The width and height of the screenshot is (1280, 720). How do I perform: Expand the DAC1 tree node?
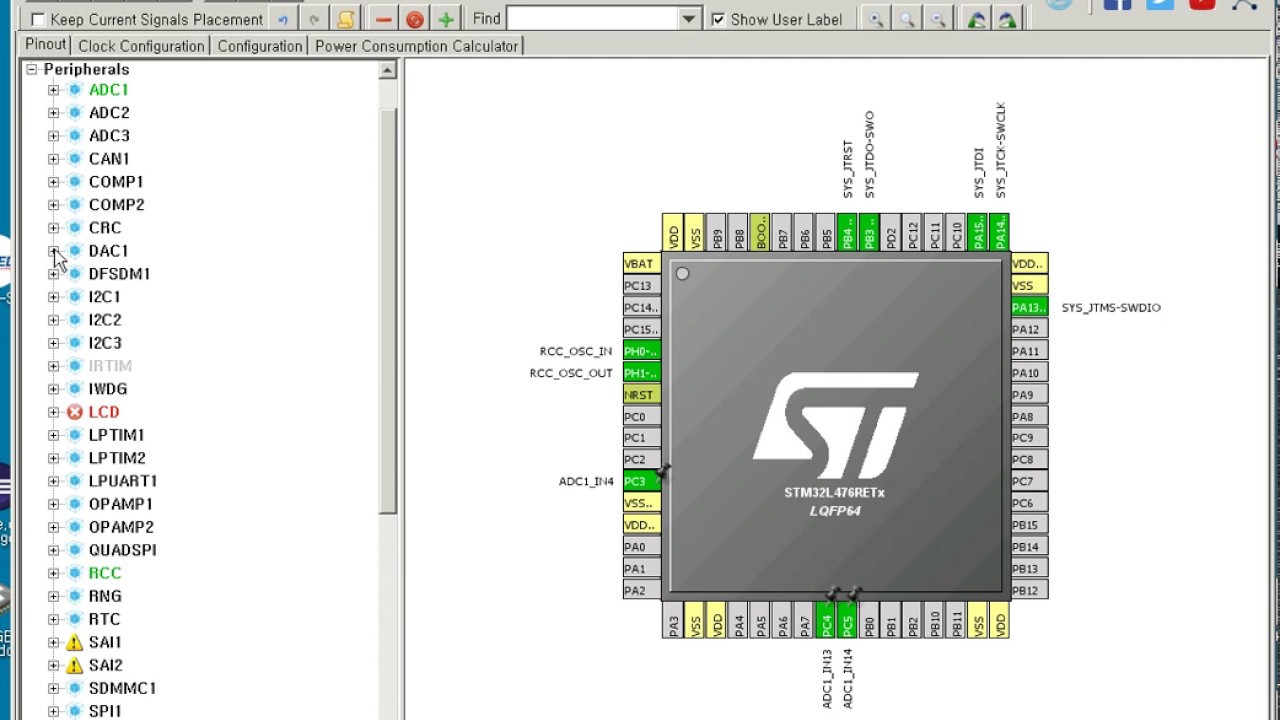pos(54,251)
